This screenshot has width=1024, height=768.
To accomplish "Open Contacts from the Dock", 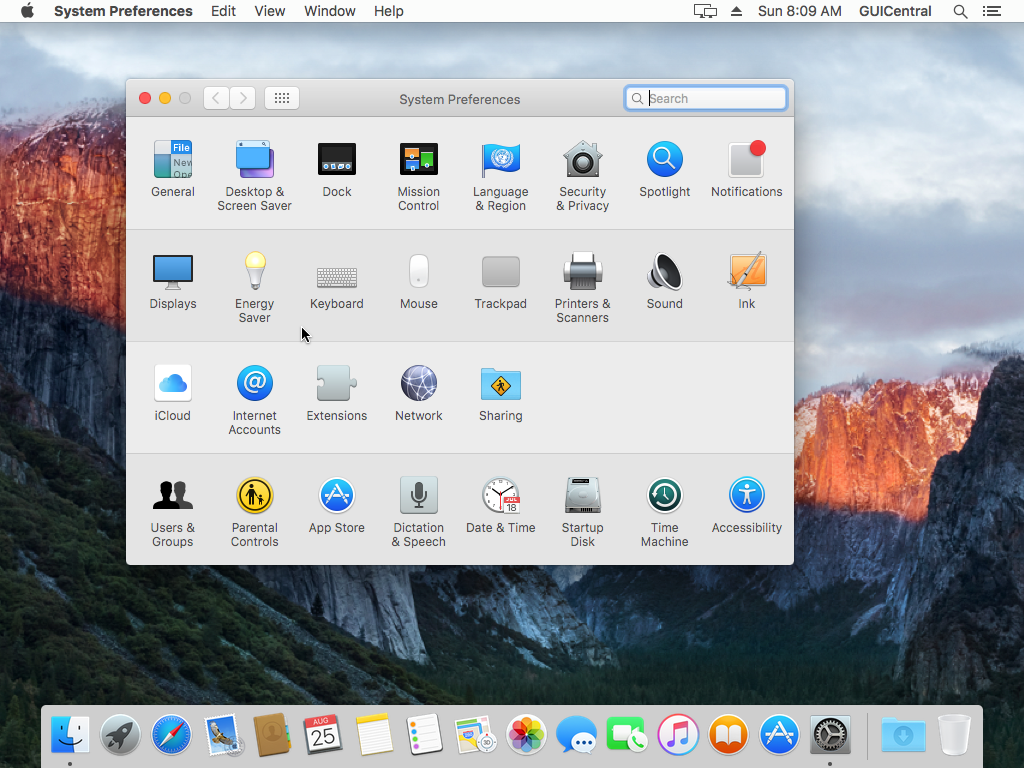I will point(272,734).
